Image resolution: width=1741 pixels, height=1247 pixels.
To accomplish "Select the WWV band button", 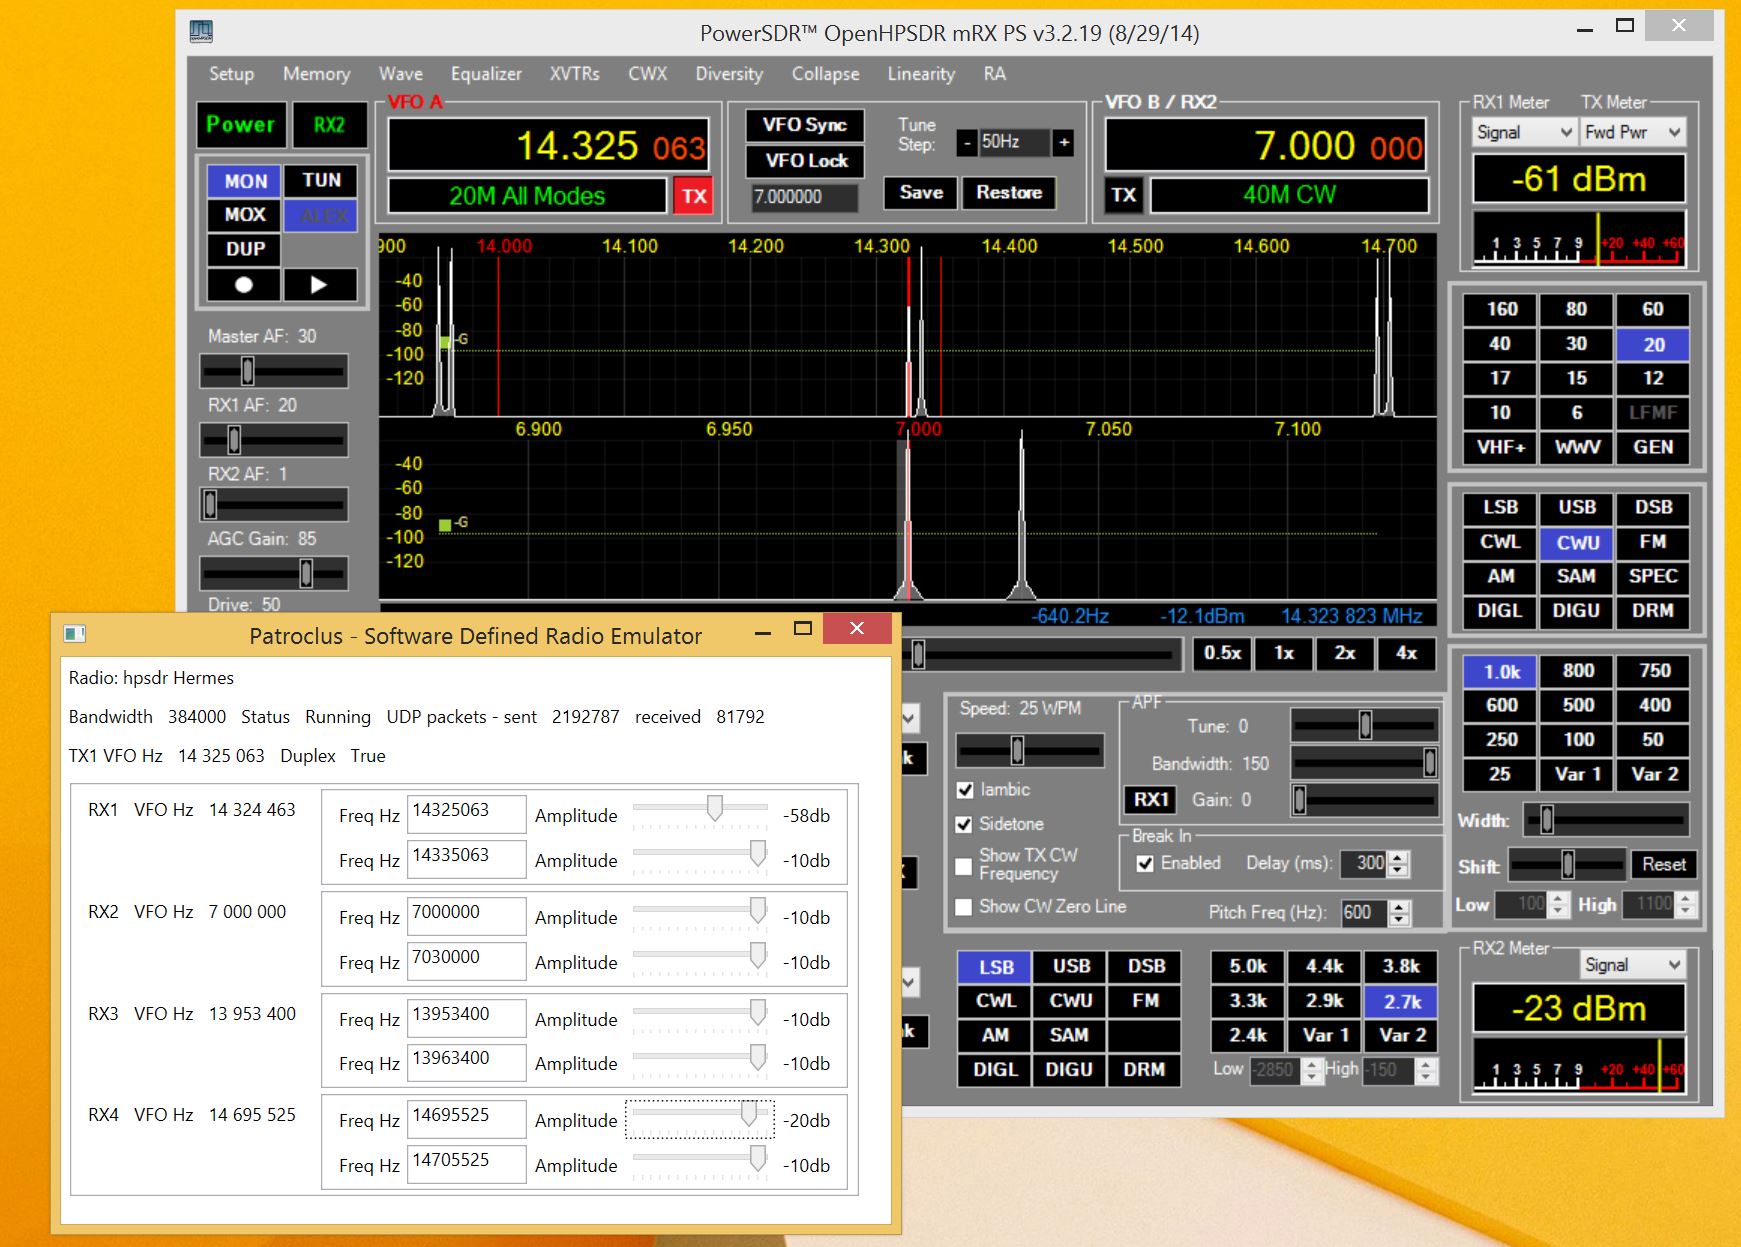I will (1577, 447).
